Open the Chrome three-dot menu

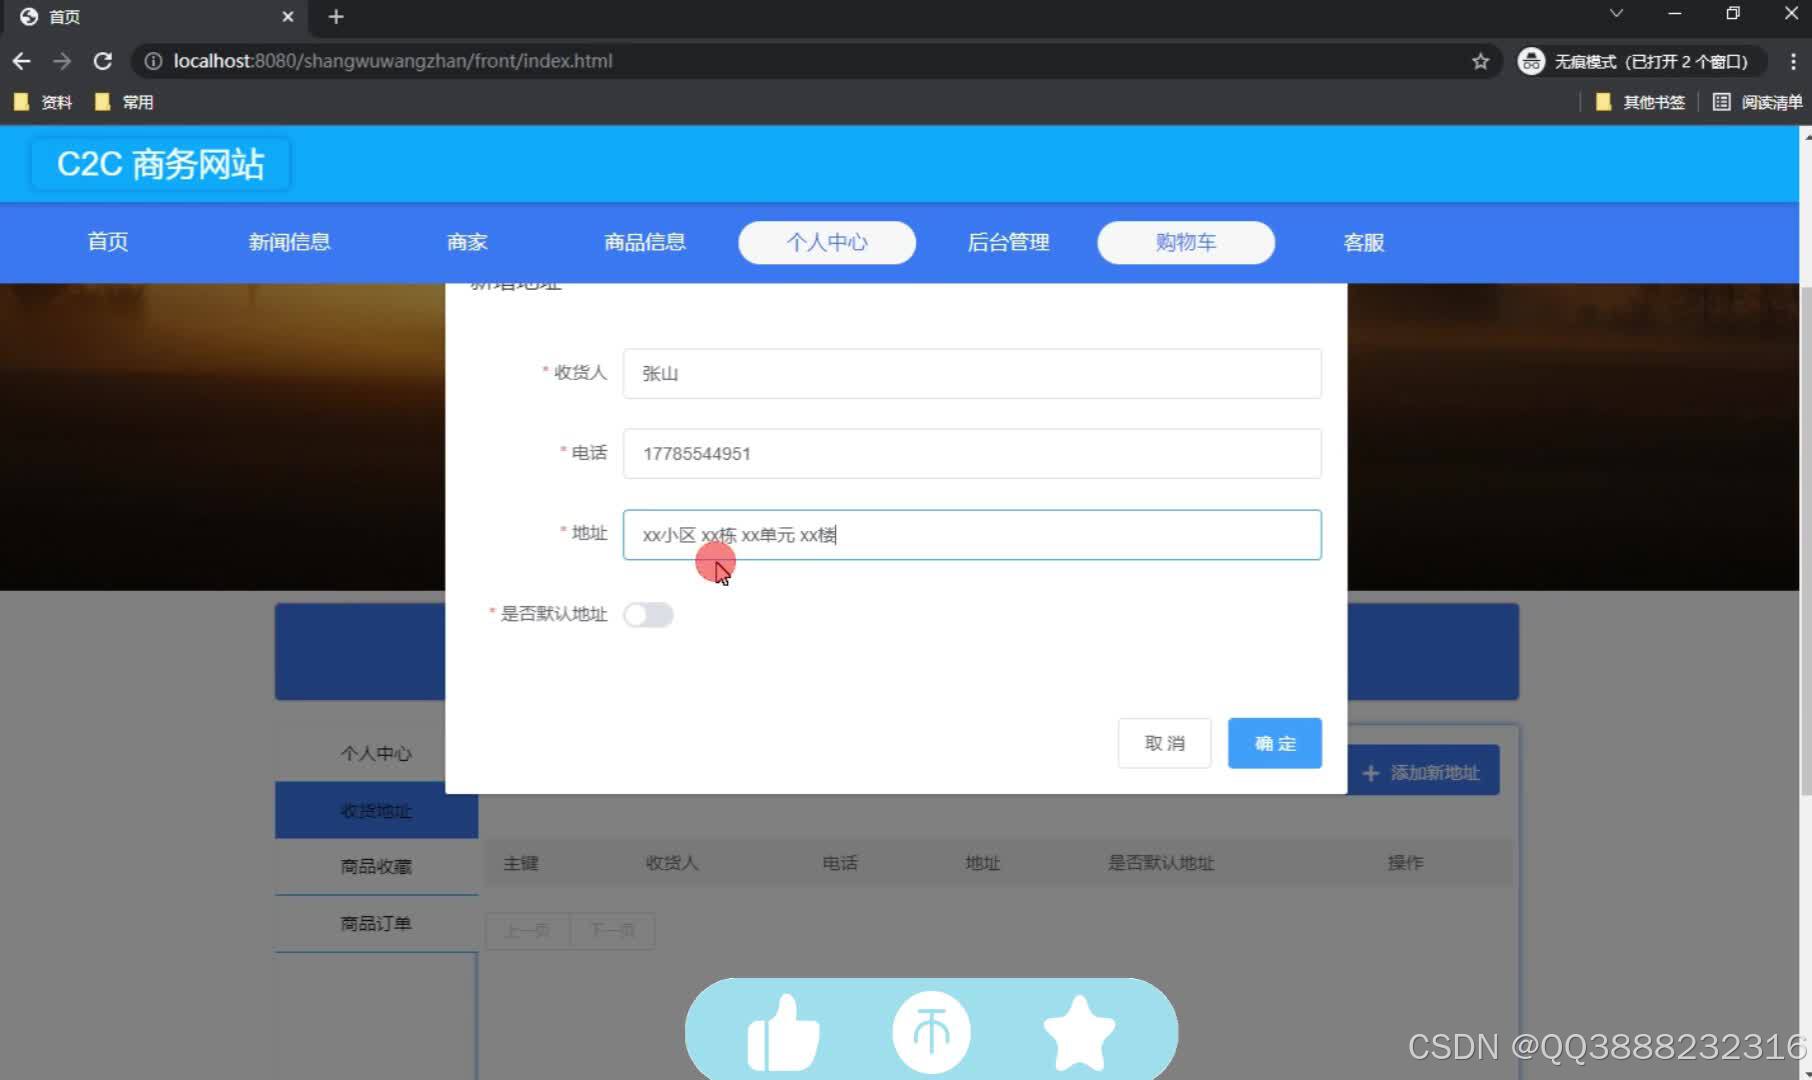tap(1795, 61)
